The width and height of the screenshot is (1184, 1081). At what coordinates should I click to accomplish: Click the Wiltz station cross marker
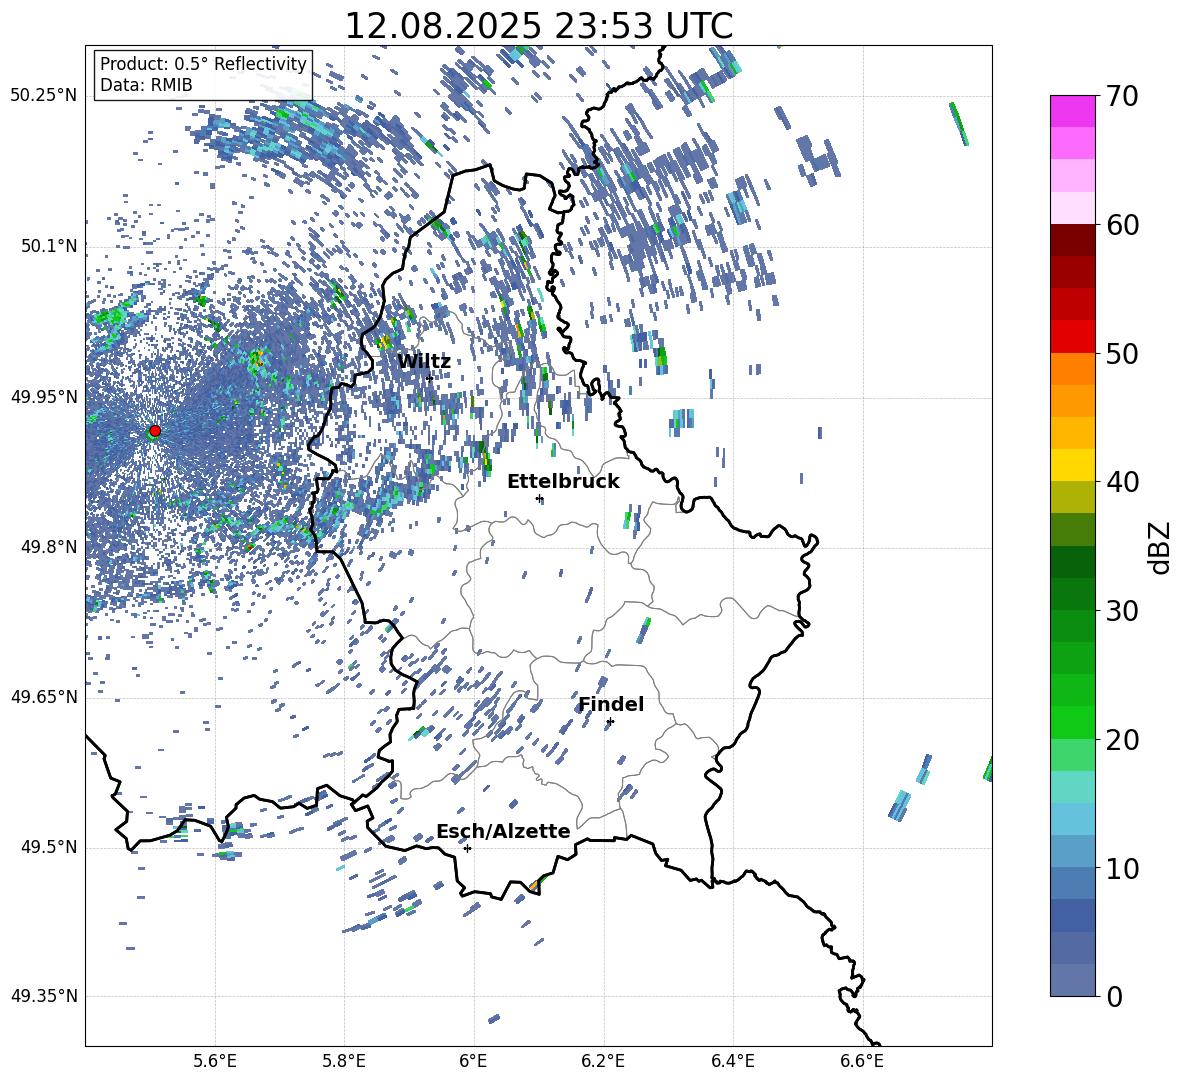pyautogui.click(x=429, y=378)
